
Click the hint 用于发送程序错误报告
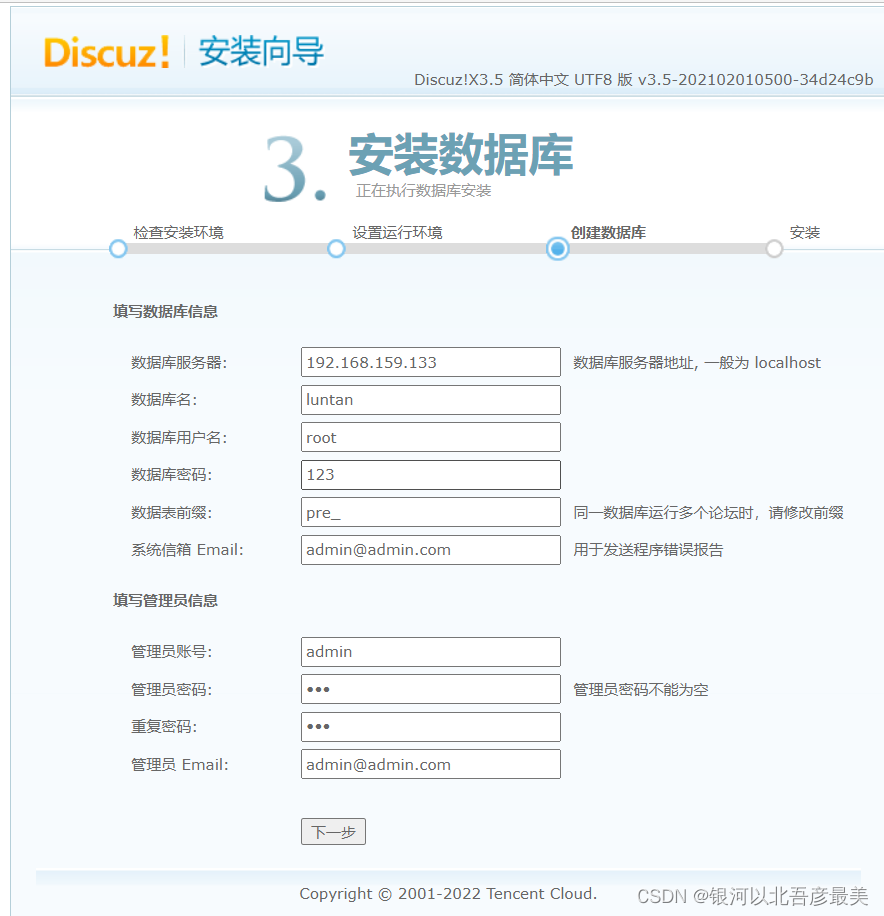coord(648,550)
